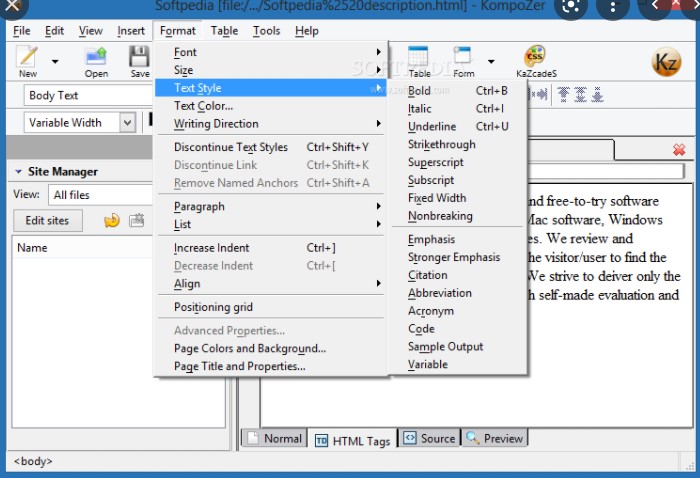The width and height of the screenshot is (700, 478).
Task: Select Citation style
Action: [458, 275]
